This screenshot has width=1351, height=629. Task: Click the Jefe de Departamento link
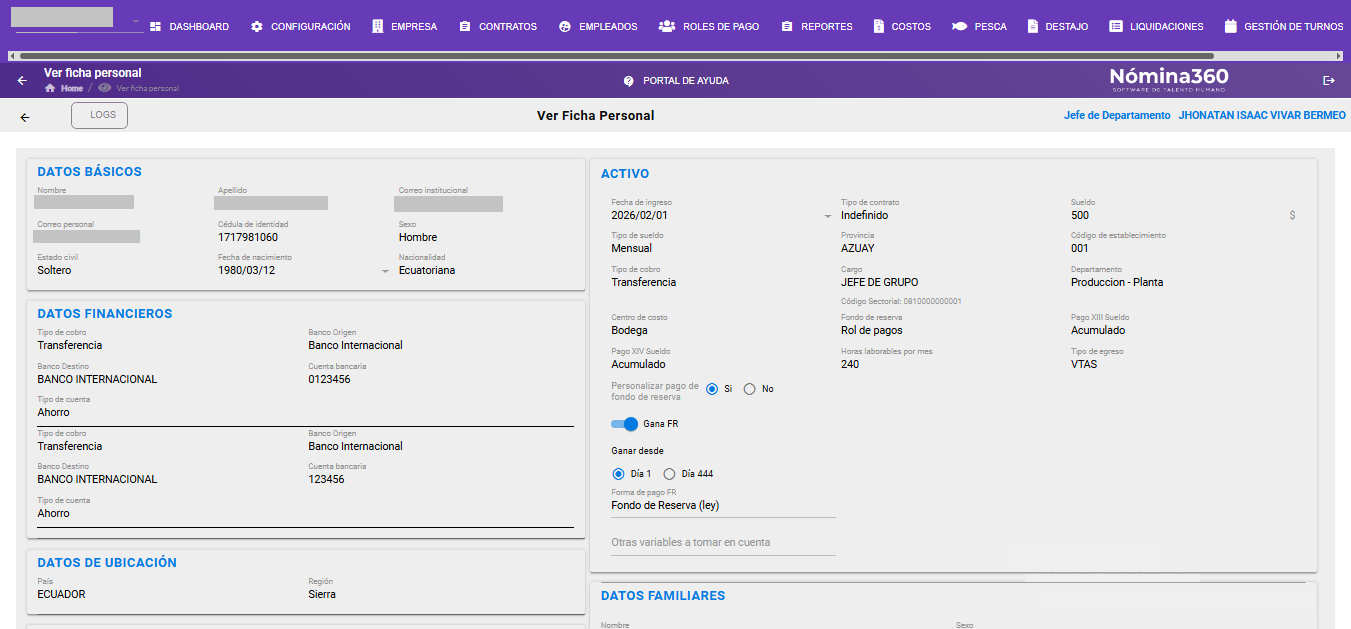pos(1117,116)
